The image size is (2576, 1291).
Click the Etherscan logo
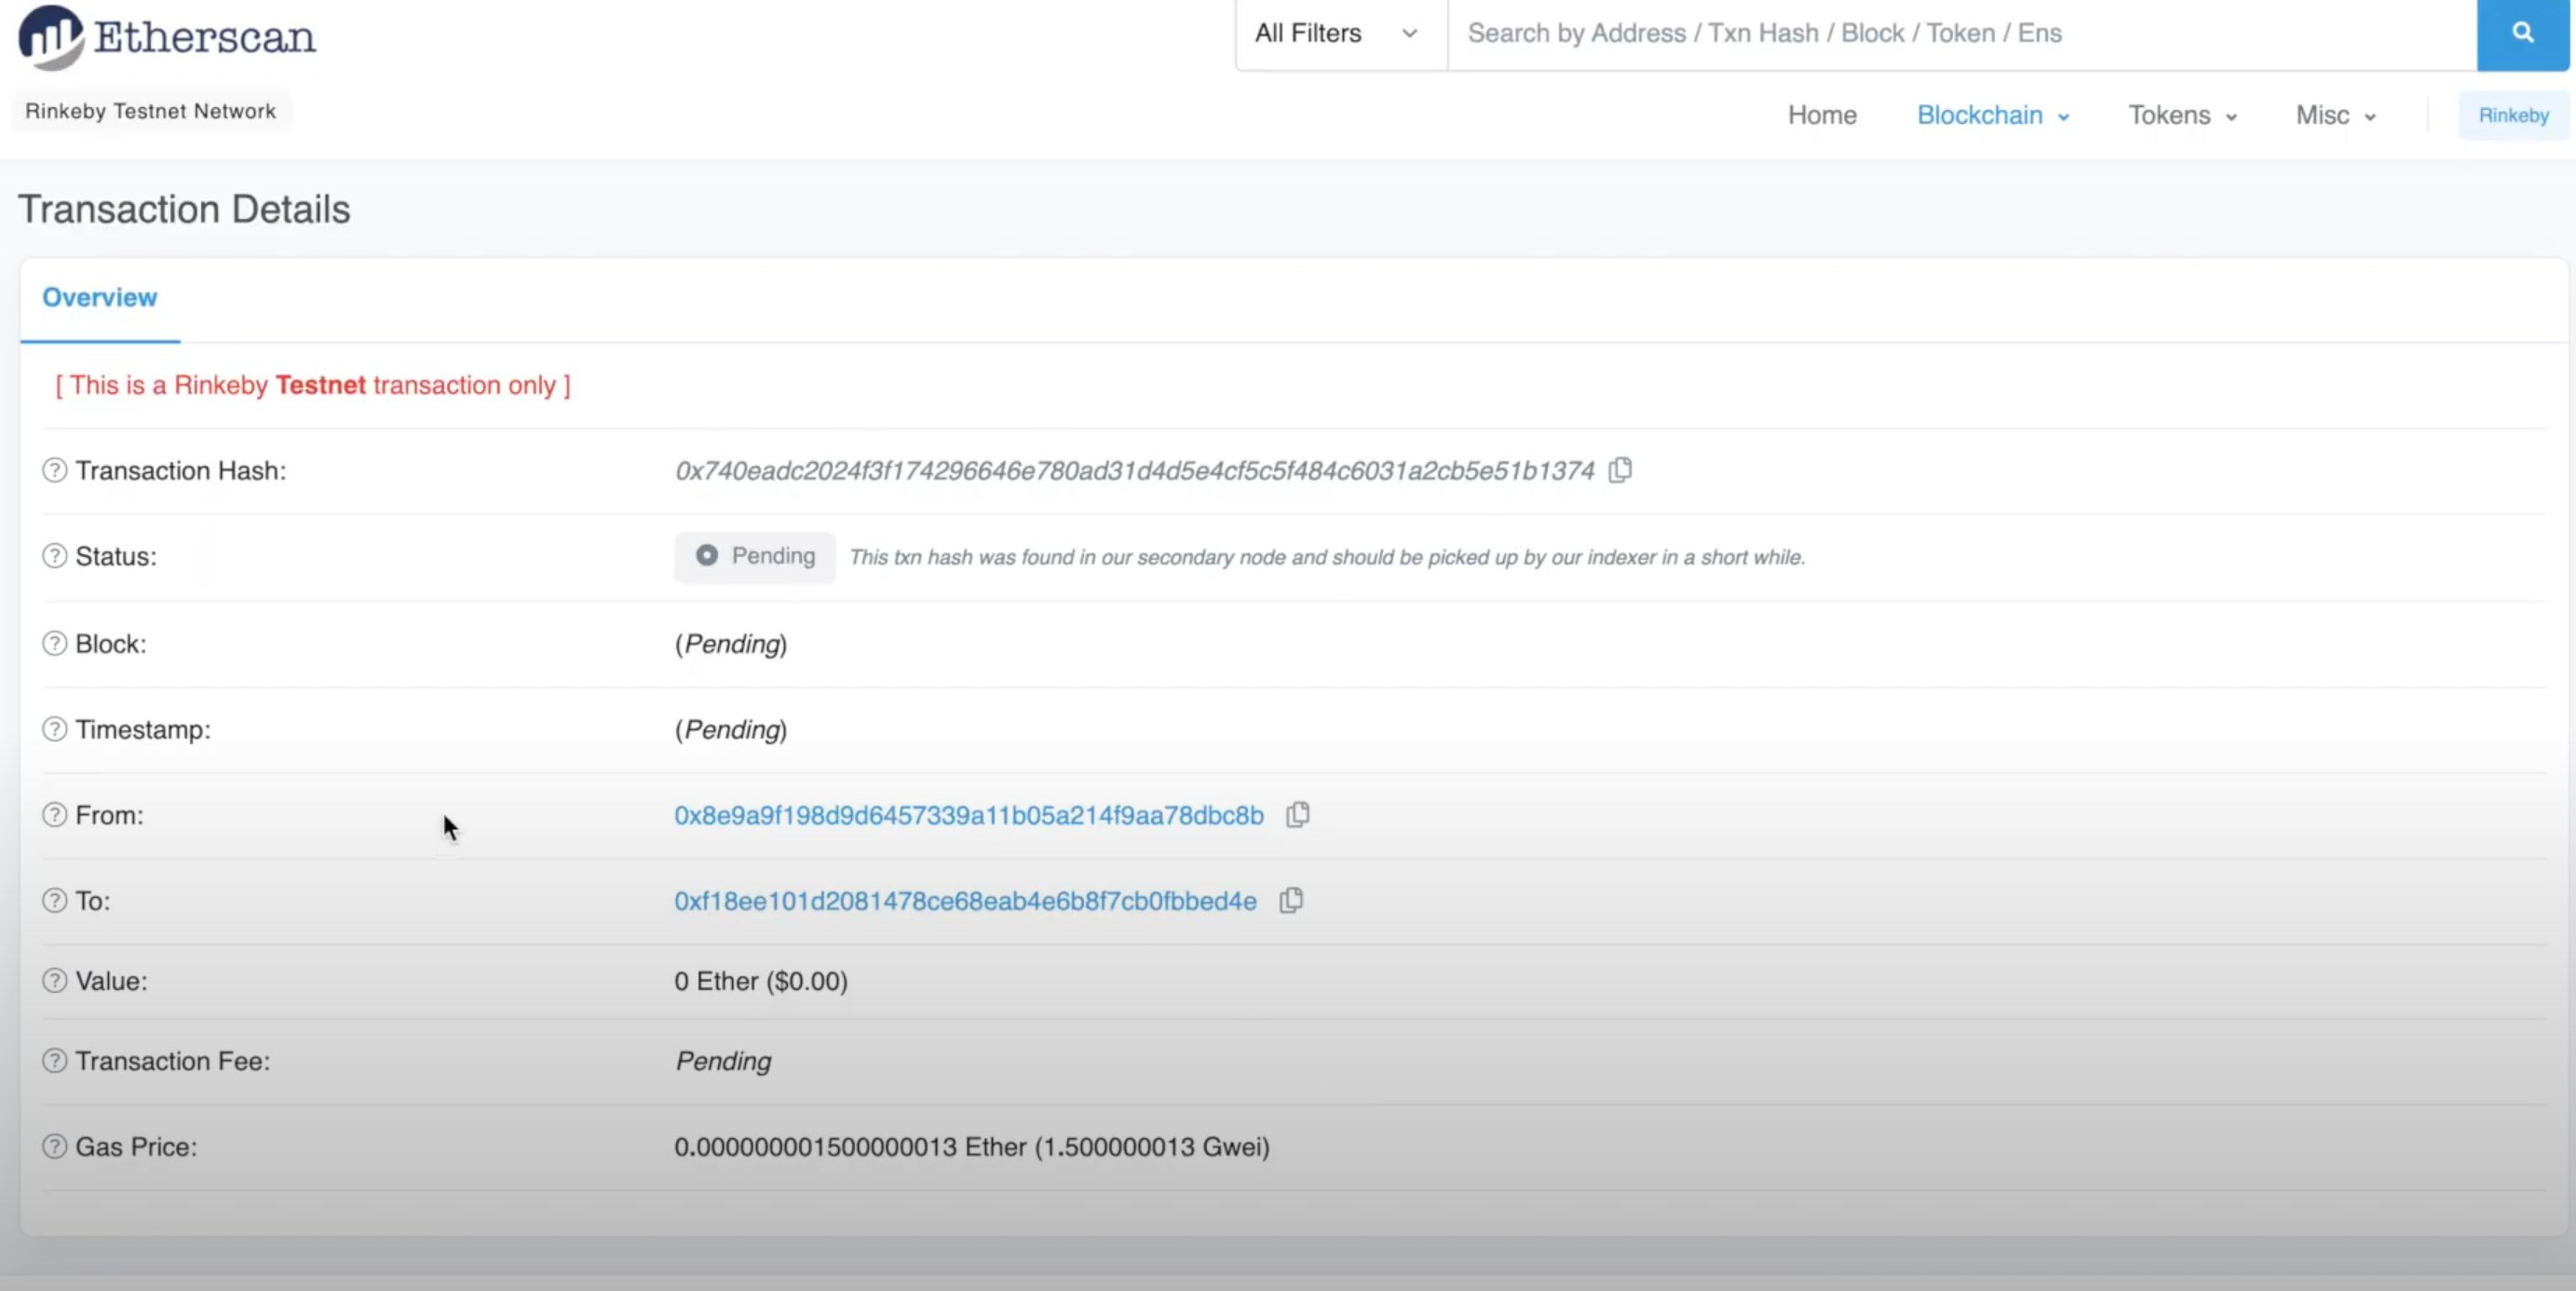coord(167,37)
